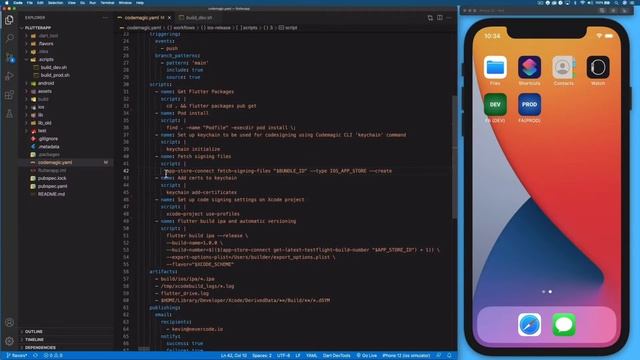Expand the OUTLINE section
The image size is (640, 360).
point(33,332)
